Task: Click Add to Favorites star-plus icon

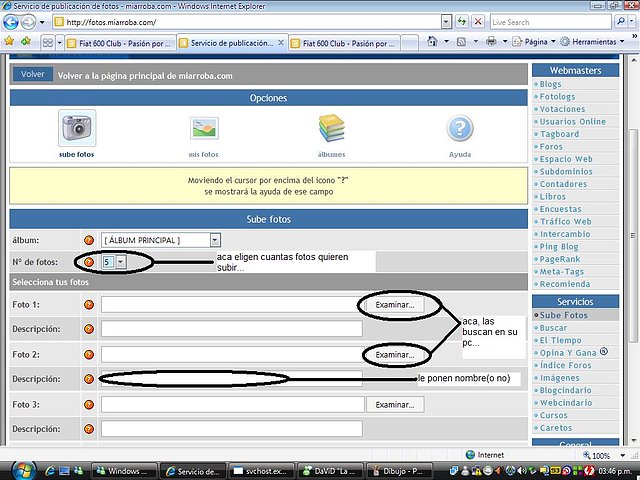Action: [26, 41]
